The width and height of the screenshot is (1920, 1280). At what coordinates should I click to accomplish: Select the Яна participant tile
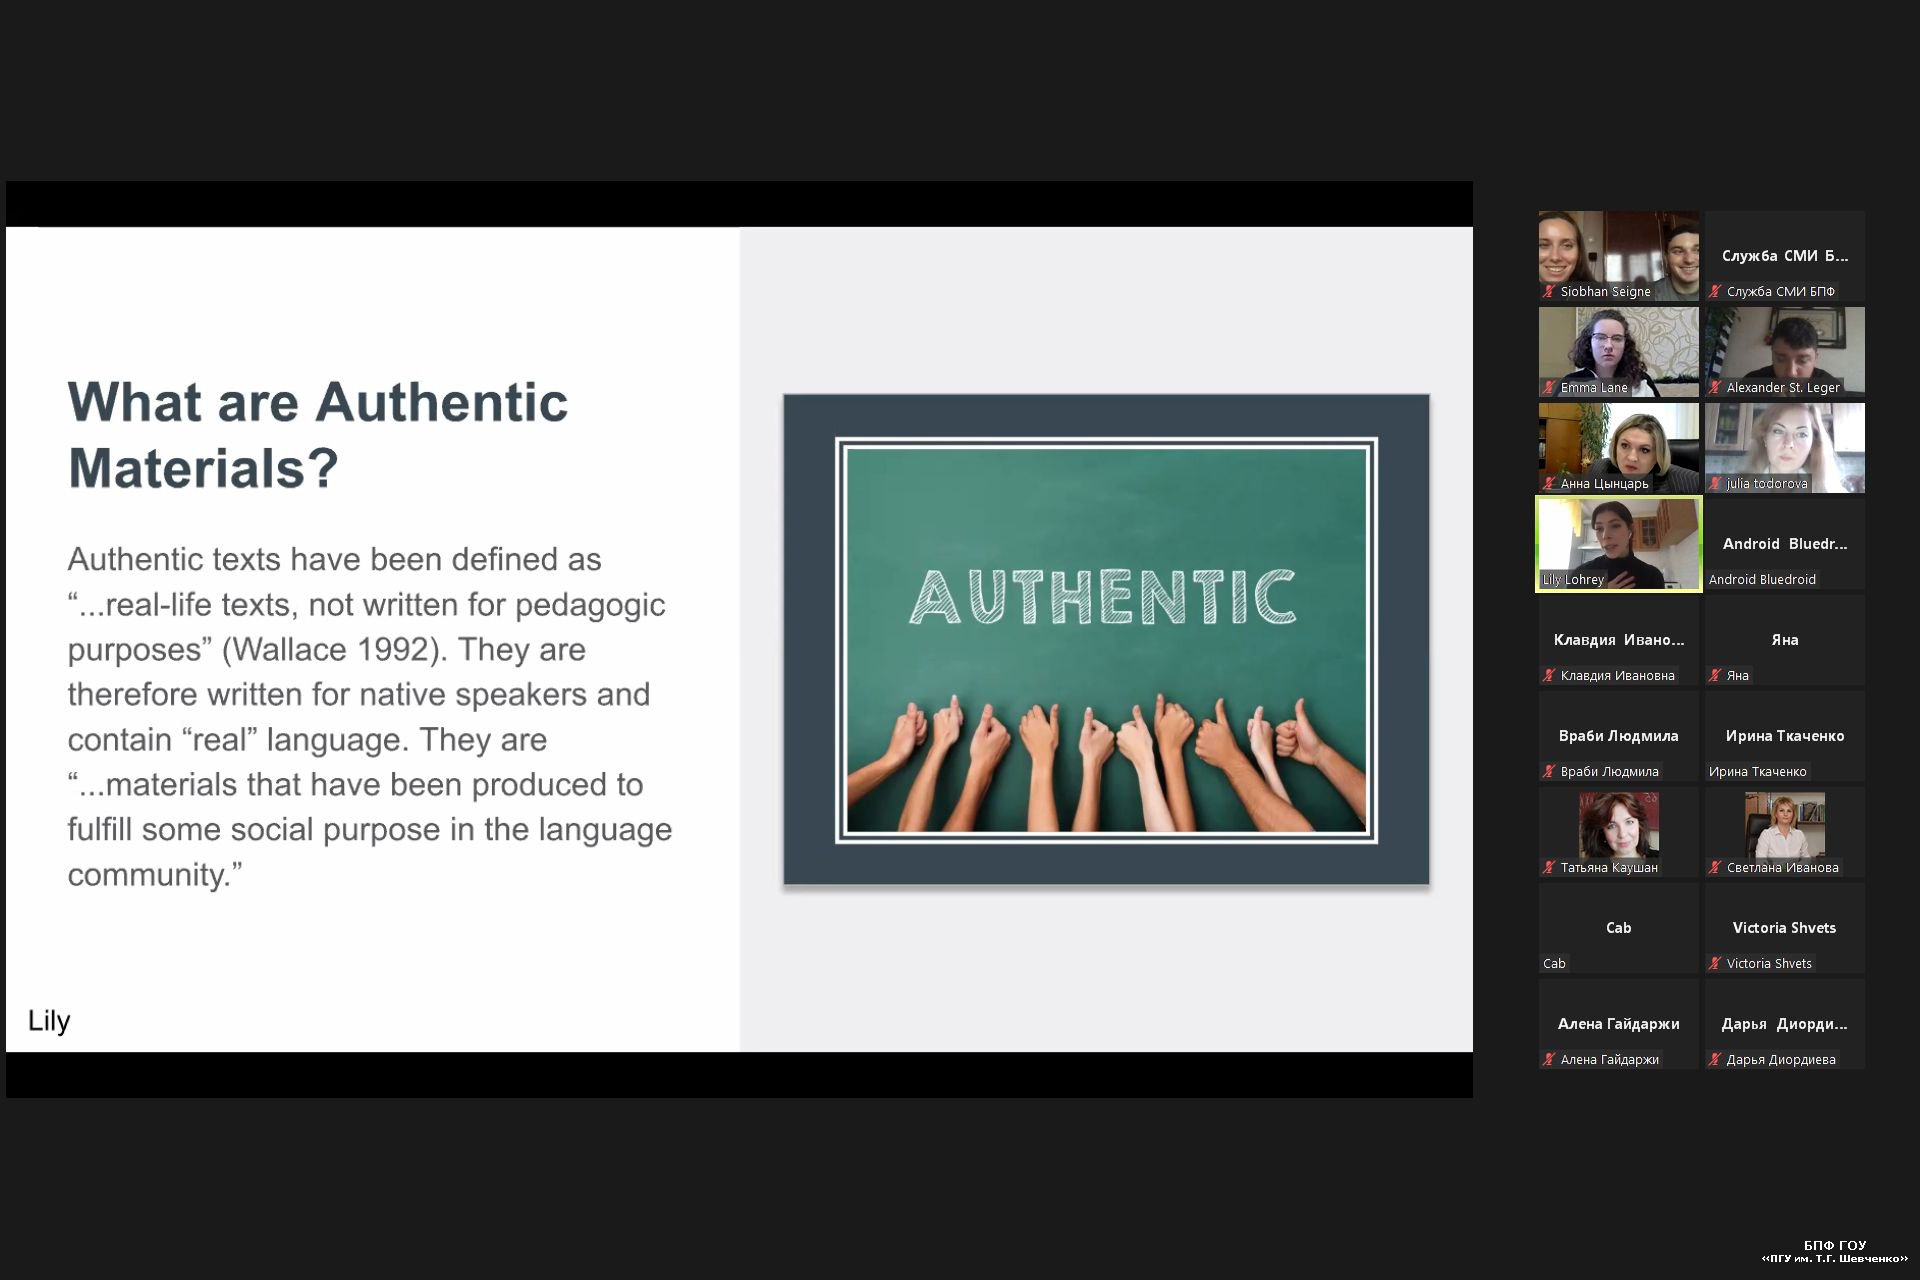tap(1785, 639)
